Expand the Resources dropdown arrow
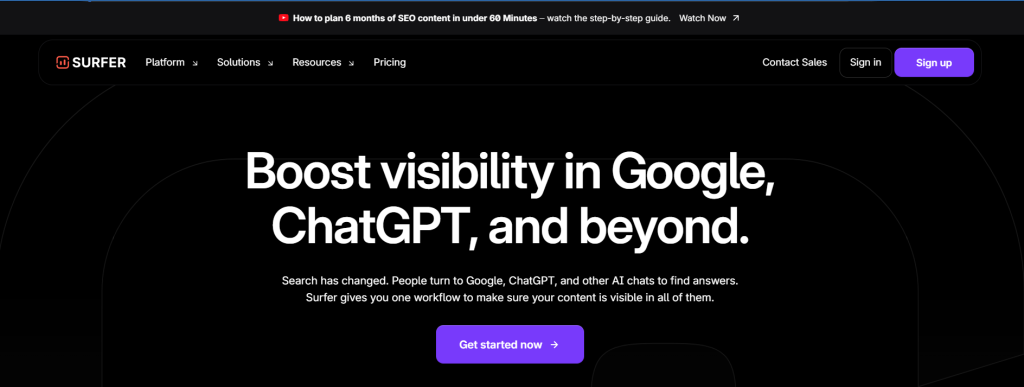 pos(351,63)
